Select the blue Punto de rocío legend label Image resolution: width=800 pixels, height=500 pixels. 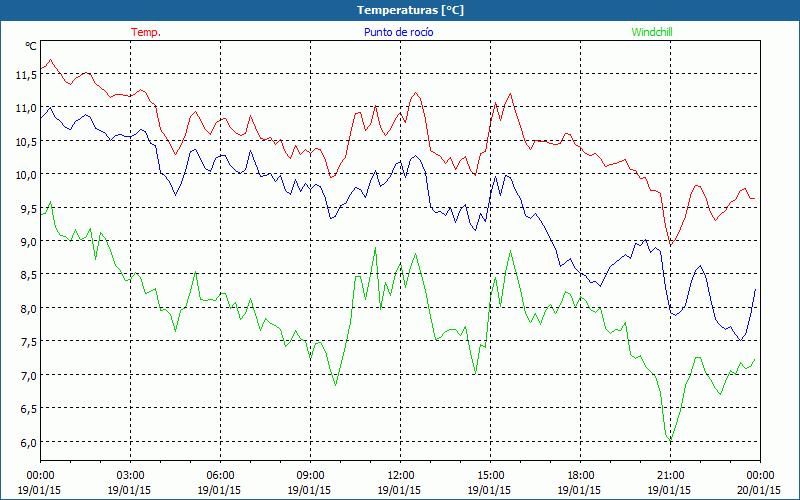(398, 32)
